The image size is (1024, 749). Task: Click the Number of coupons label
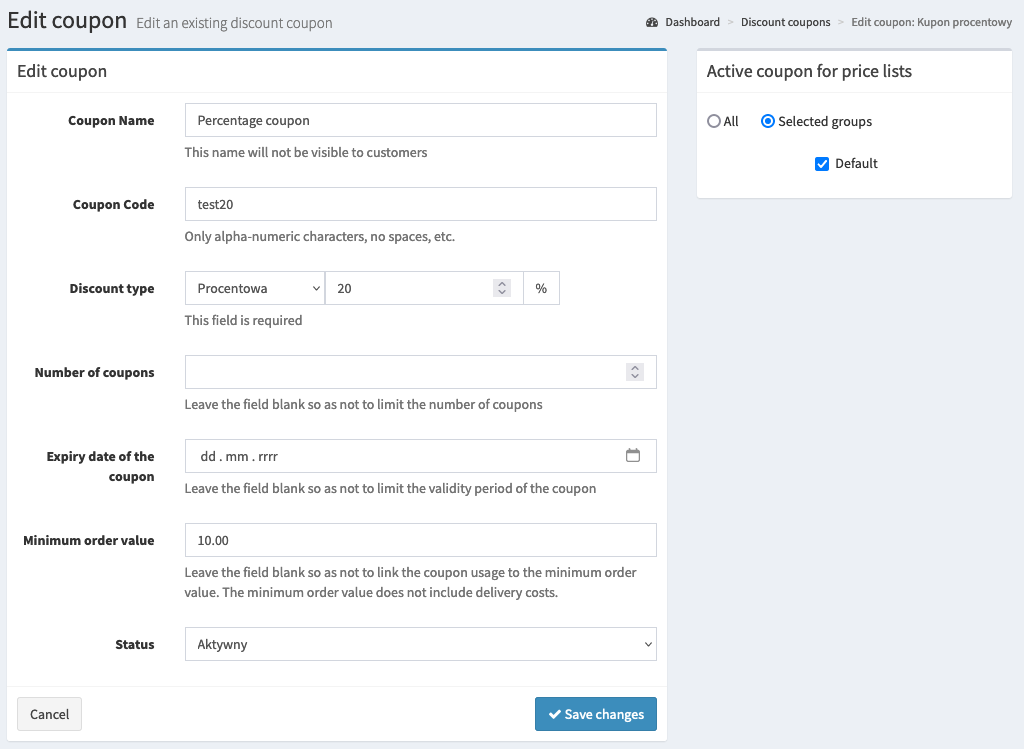(95, 372)
